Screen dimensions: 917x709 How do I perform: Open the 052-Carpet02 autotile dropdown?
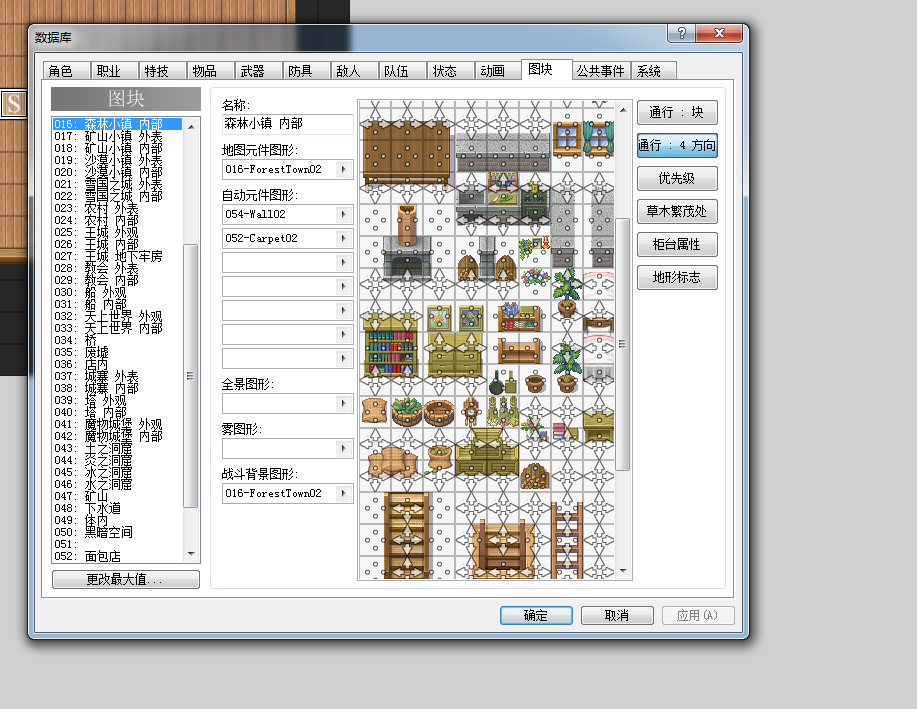[x=344, y=239]
